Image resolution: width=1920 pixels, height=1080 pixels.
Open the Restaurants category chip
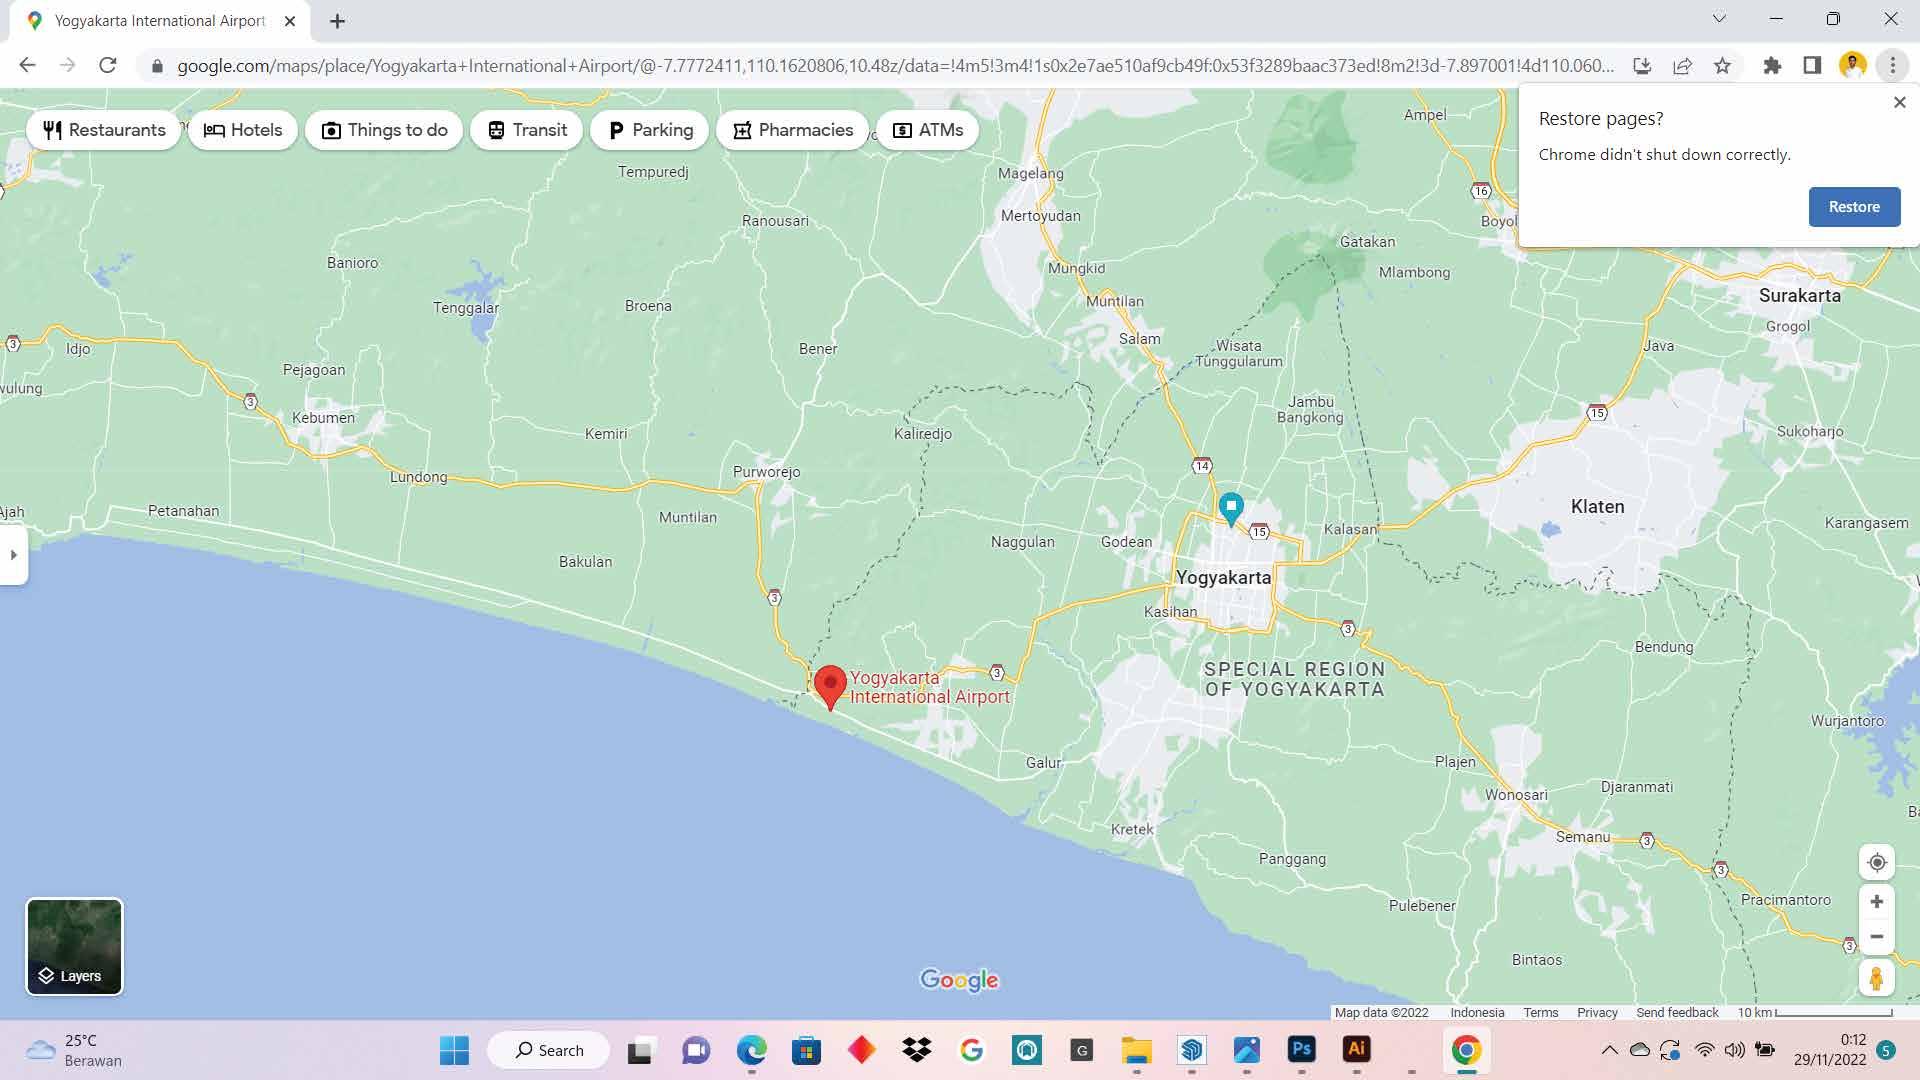tap(104, 130)
